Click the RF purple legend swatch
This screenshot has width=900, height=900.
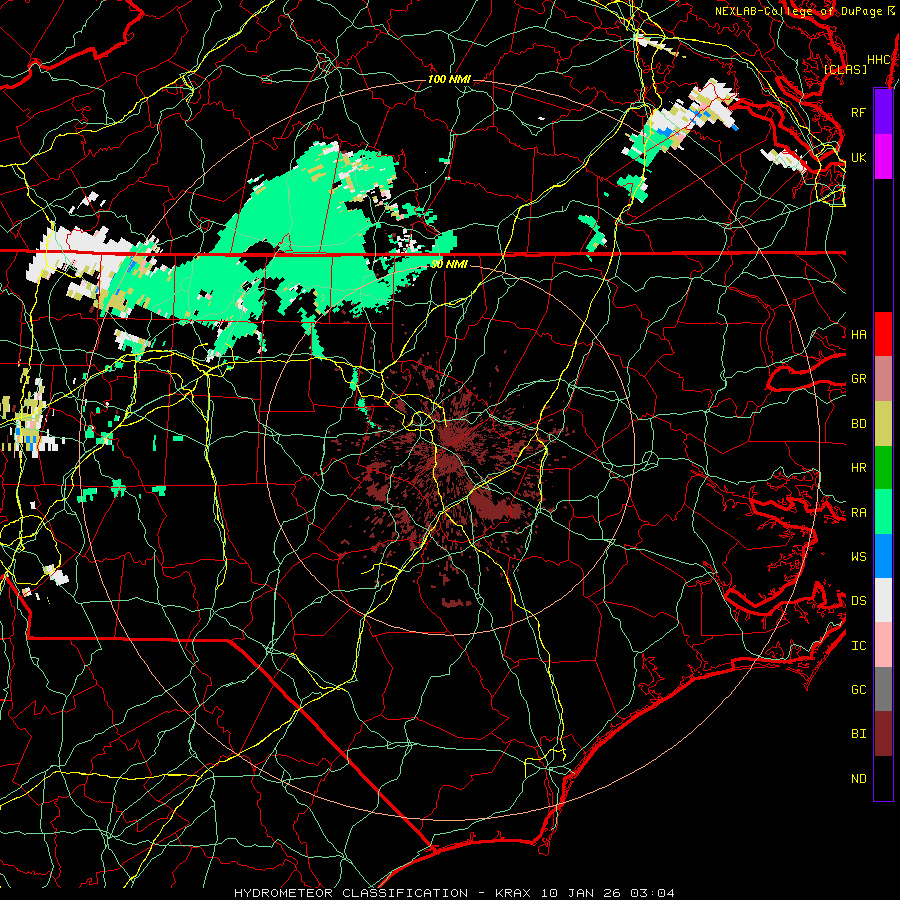click(x=883, y=111)
